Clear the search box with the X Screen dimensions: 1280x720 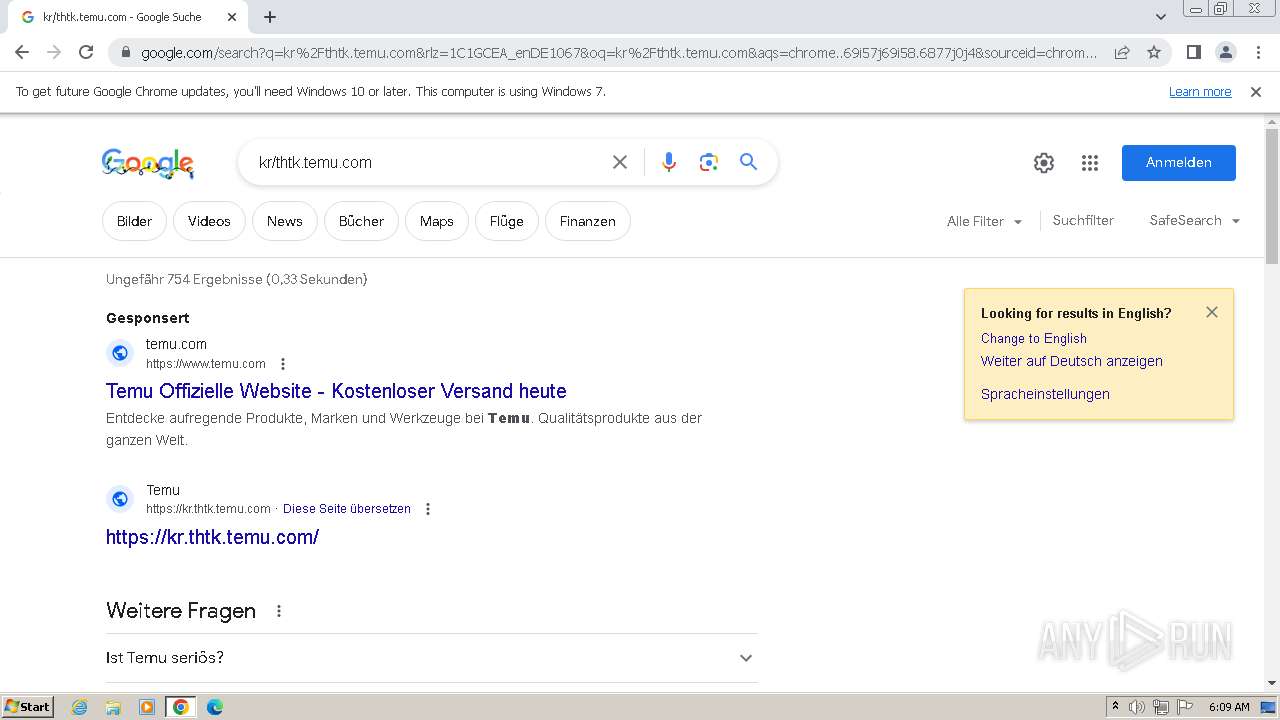click(x=620, y=162)
